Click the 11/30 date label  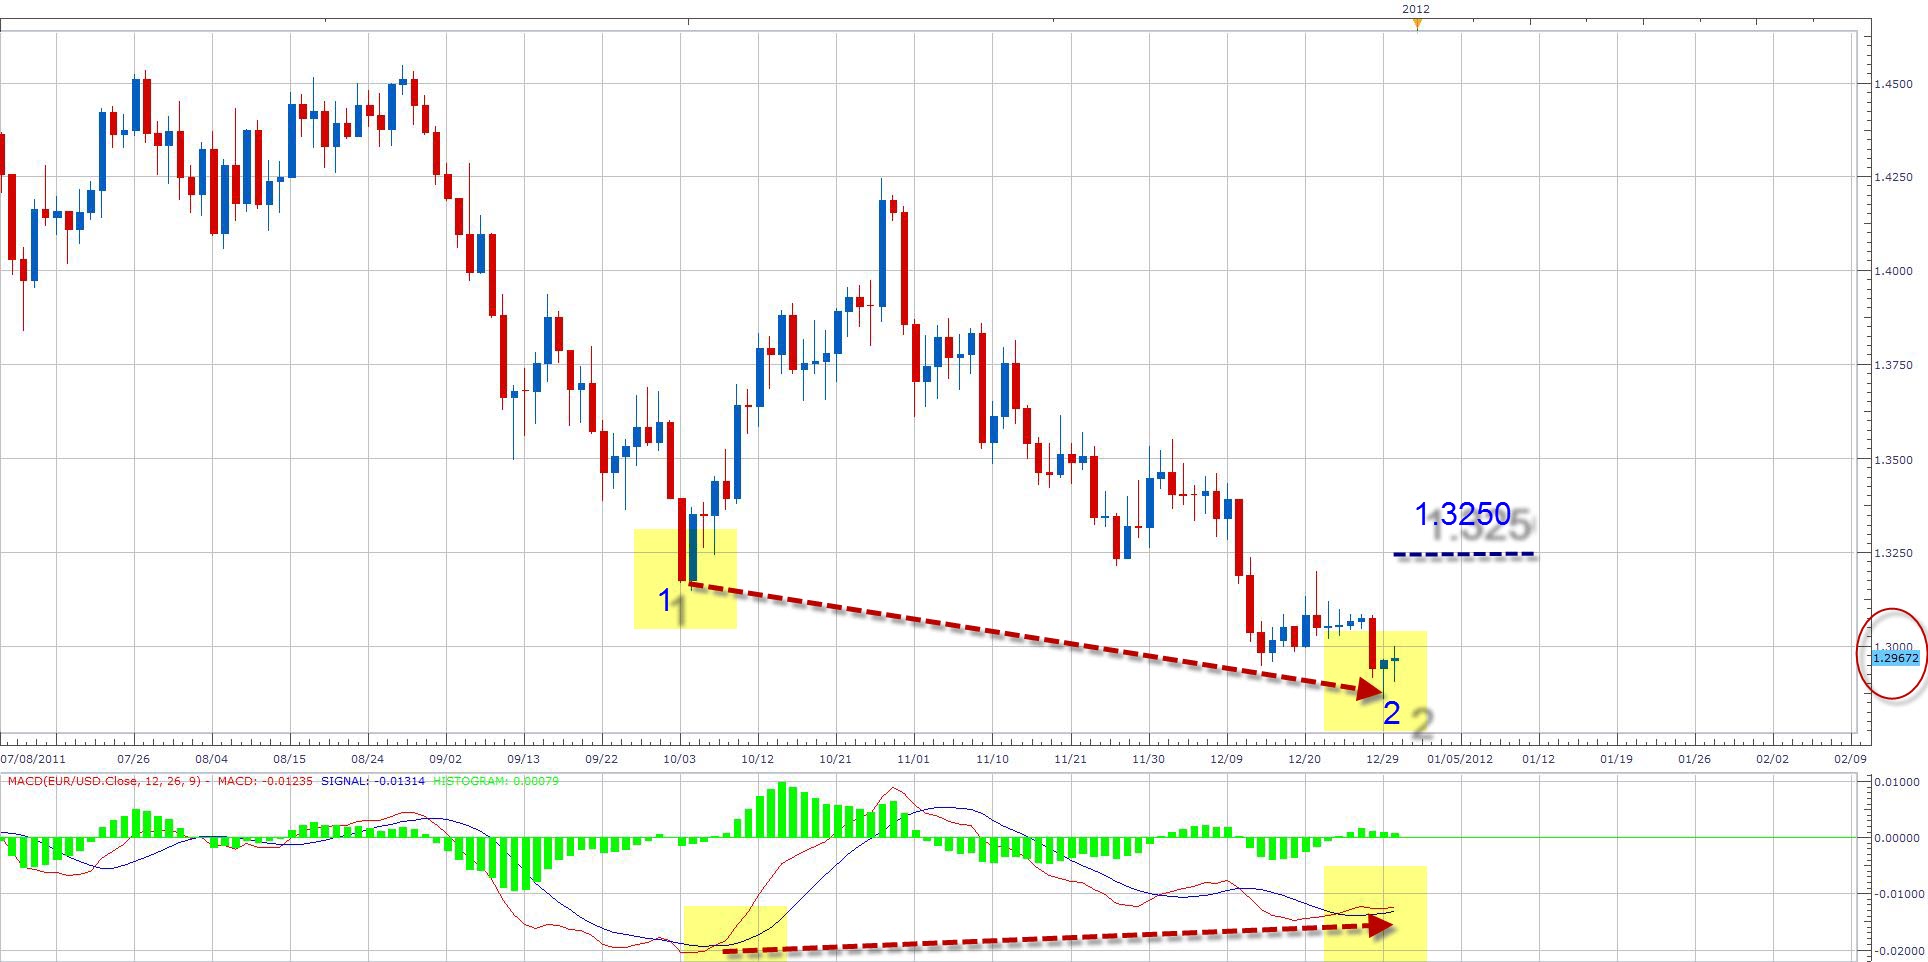click(x=1148, y=759)
